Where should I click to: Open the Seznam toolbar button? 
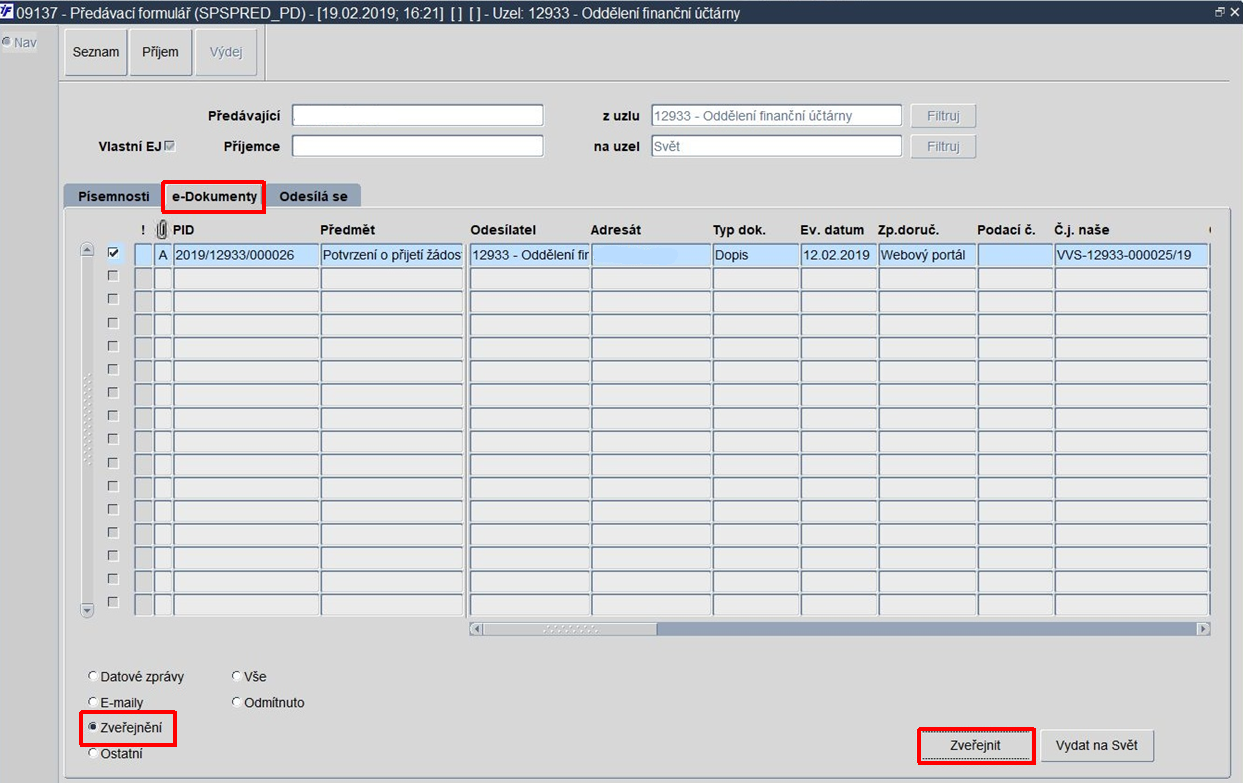point(96,52)
